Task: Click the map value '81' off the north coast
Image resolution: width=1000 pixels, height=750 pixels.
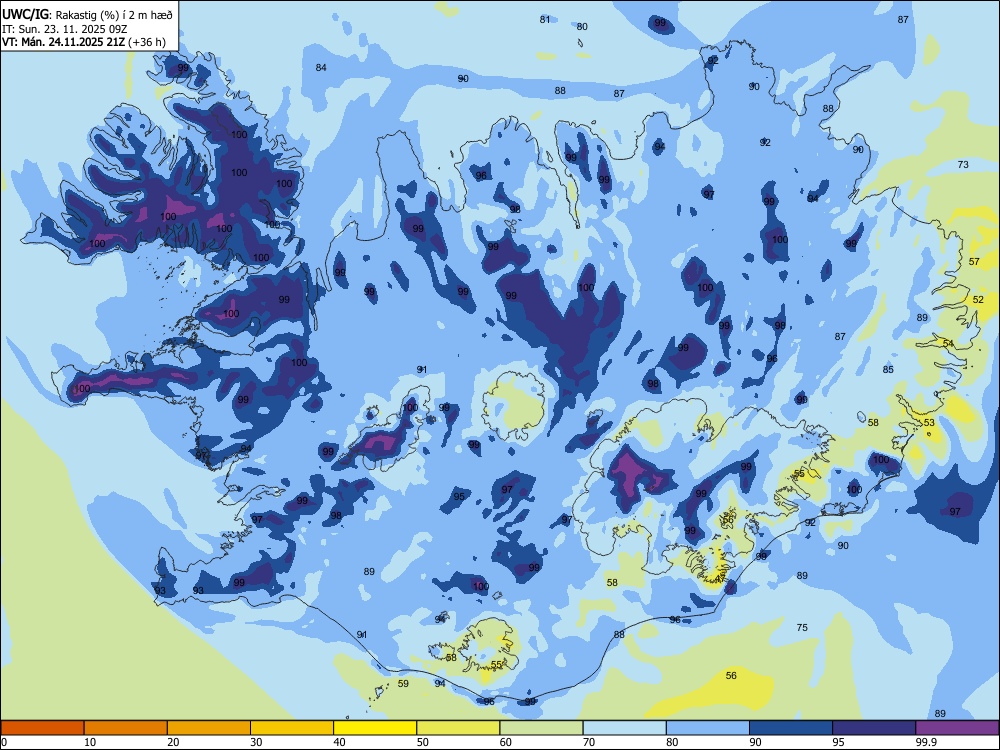Action: [545, 20]
